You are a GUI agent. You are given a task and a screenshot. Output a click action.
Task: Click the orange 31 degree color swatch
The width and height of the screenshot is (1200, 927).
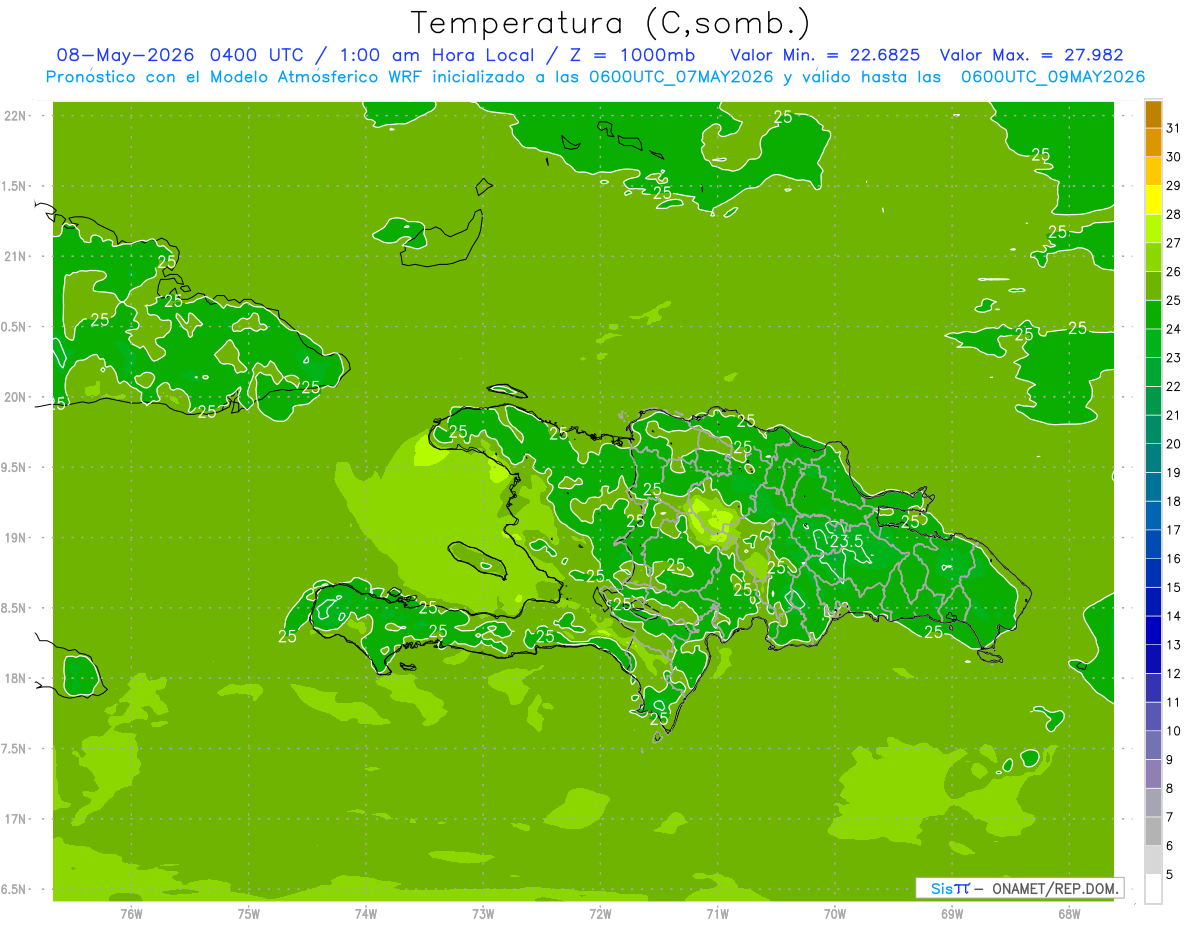pos(1153,115)
